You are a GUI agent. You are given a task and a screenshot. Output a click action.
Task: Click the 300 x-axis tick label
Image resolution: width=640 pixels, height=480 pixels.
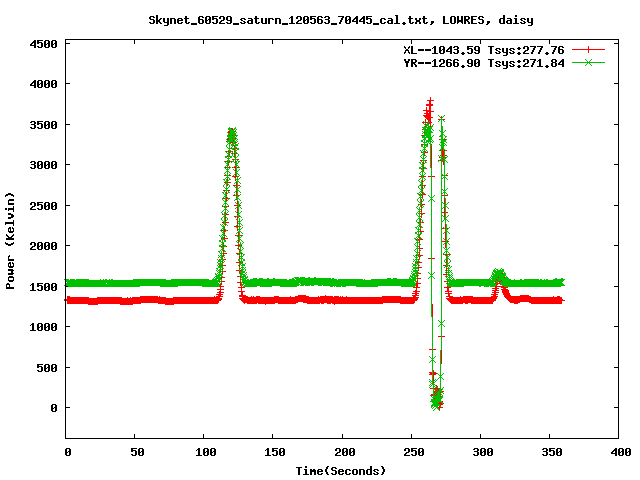click(482, 452)
